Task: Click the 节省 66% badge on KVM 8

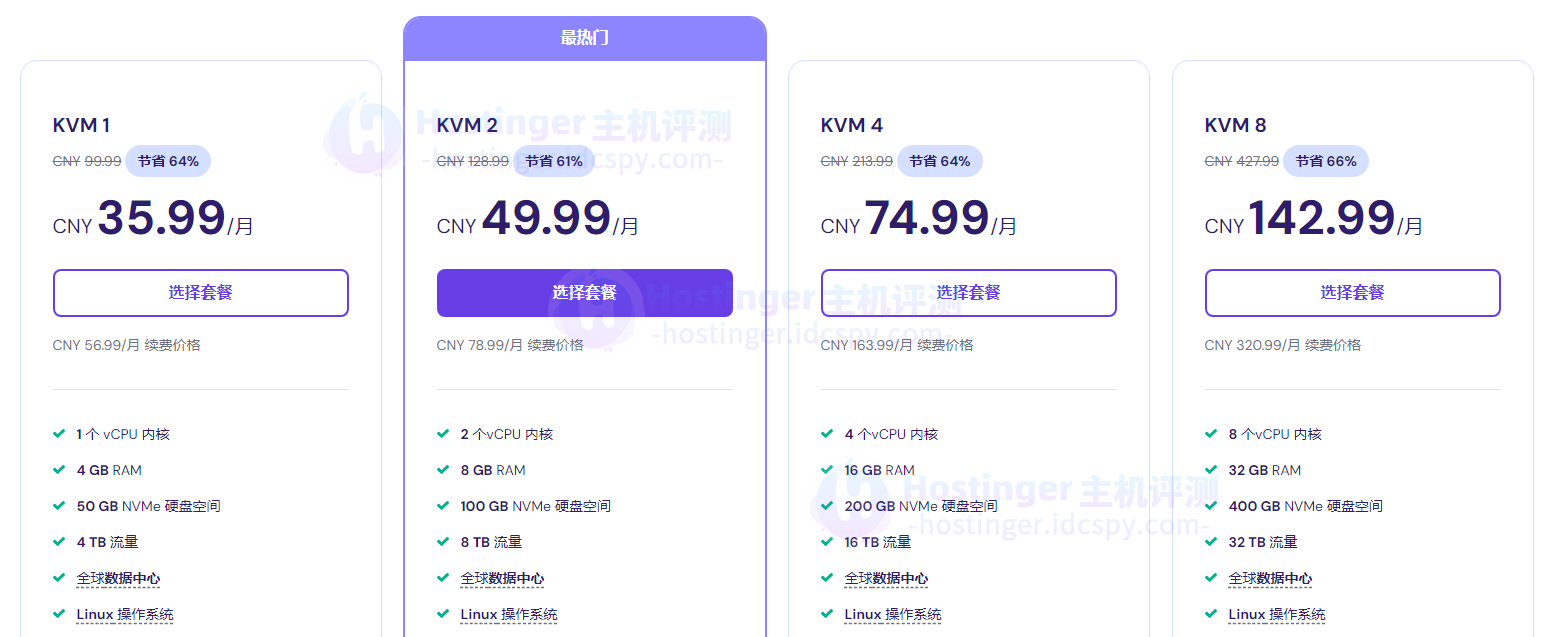Action: (1326, 160)
